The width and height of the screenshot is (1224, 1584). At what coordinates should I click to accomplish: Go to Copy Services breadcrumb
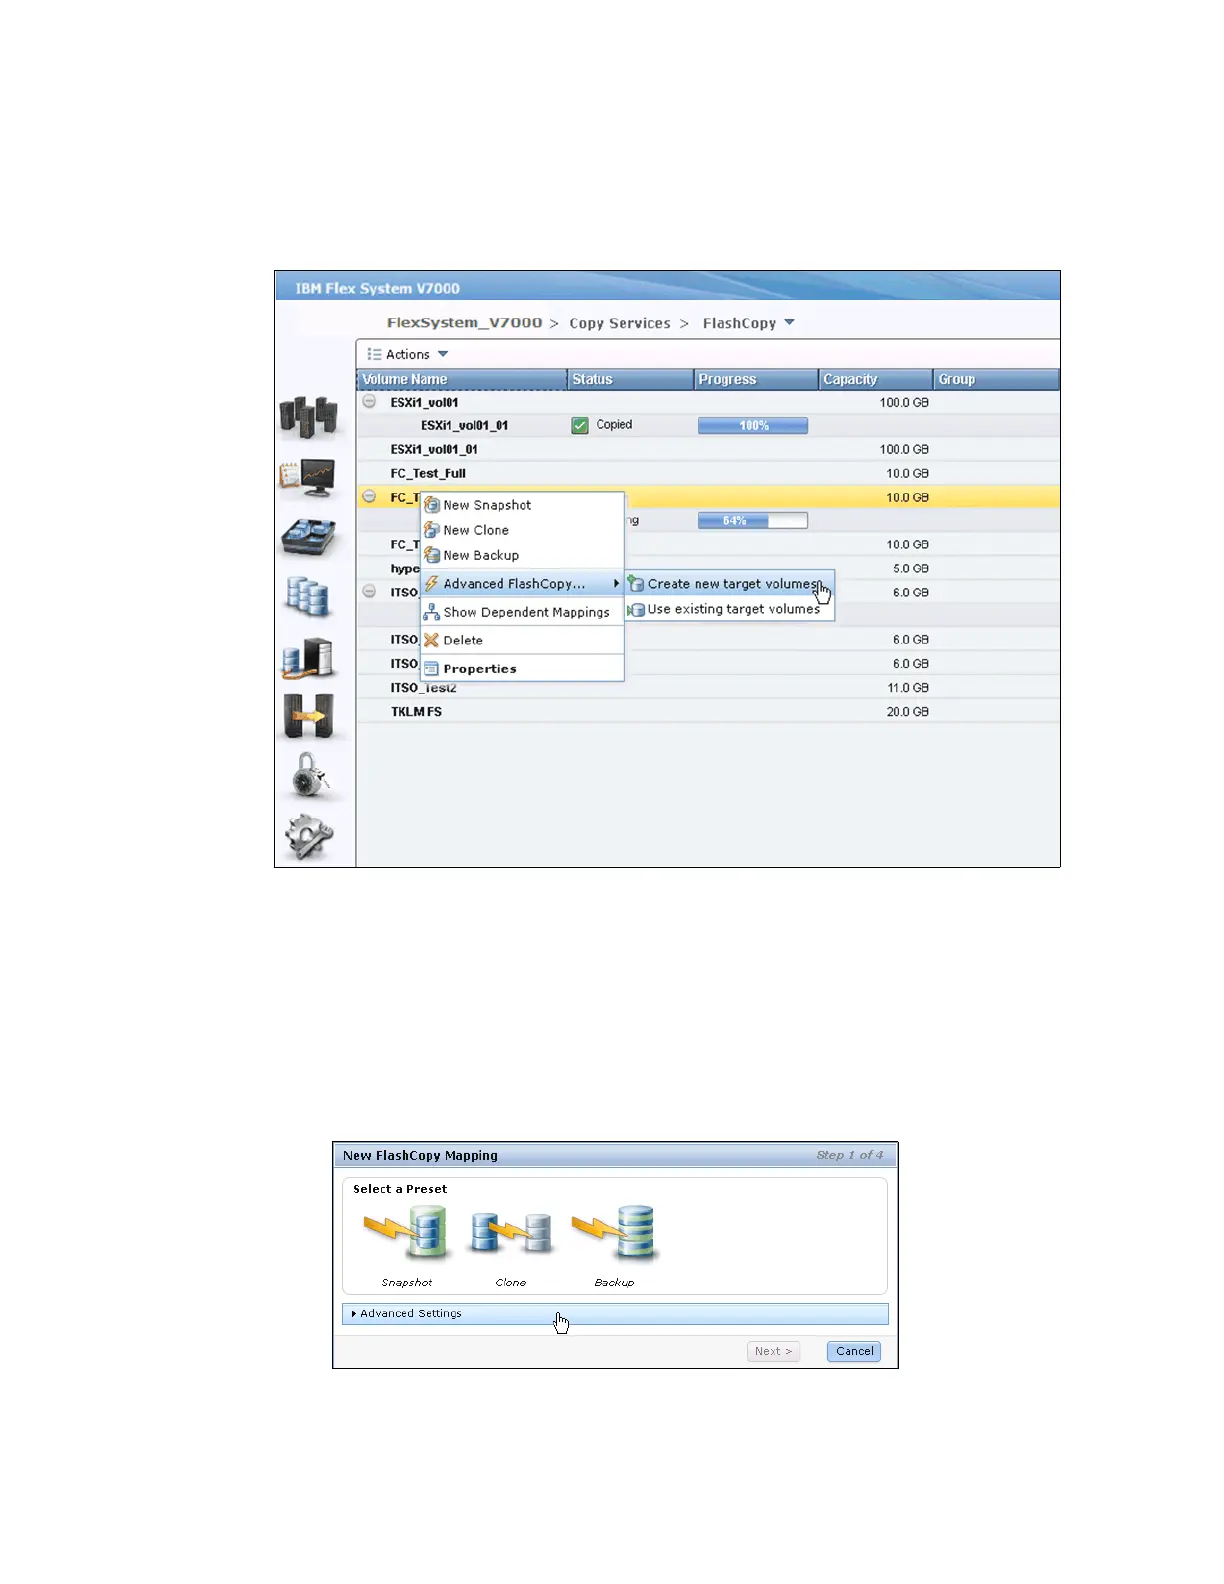click(620, 323)
